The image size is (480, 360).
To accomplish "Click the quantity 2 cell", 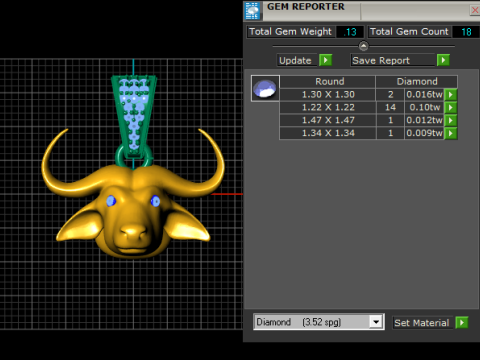I will (x=390, y=95).
